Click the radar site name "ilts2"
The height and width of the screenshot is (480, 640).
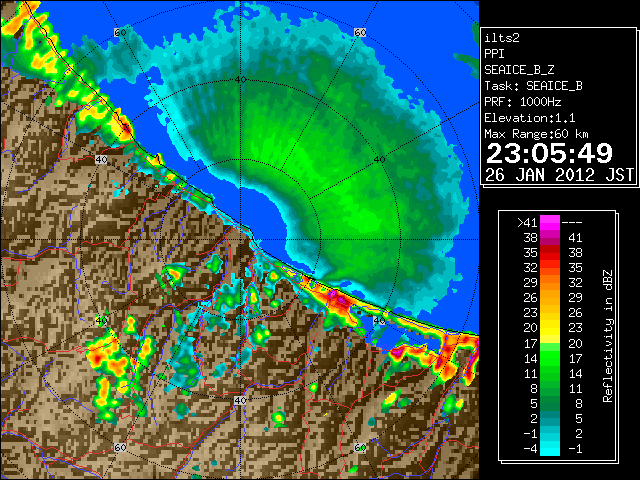502,38
